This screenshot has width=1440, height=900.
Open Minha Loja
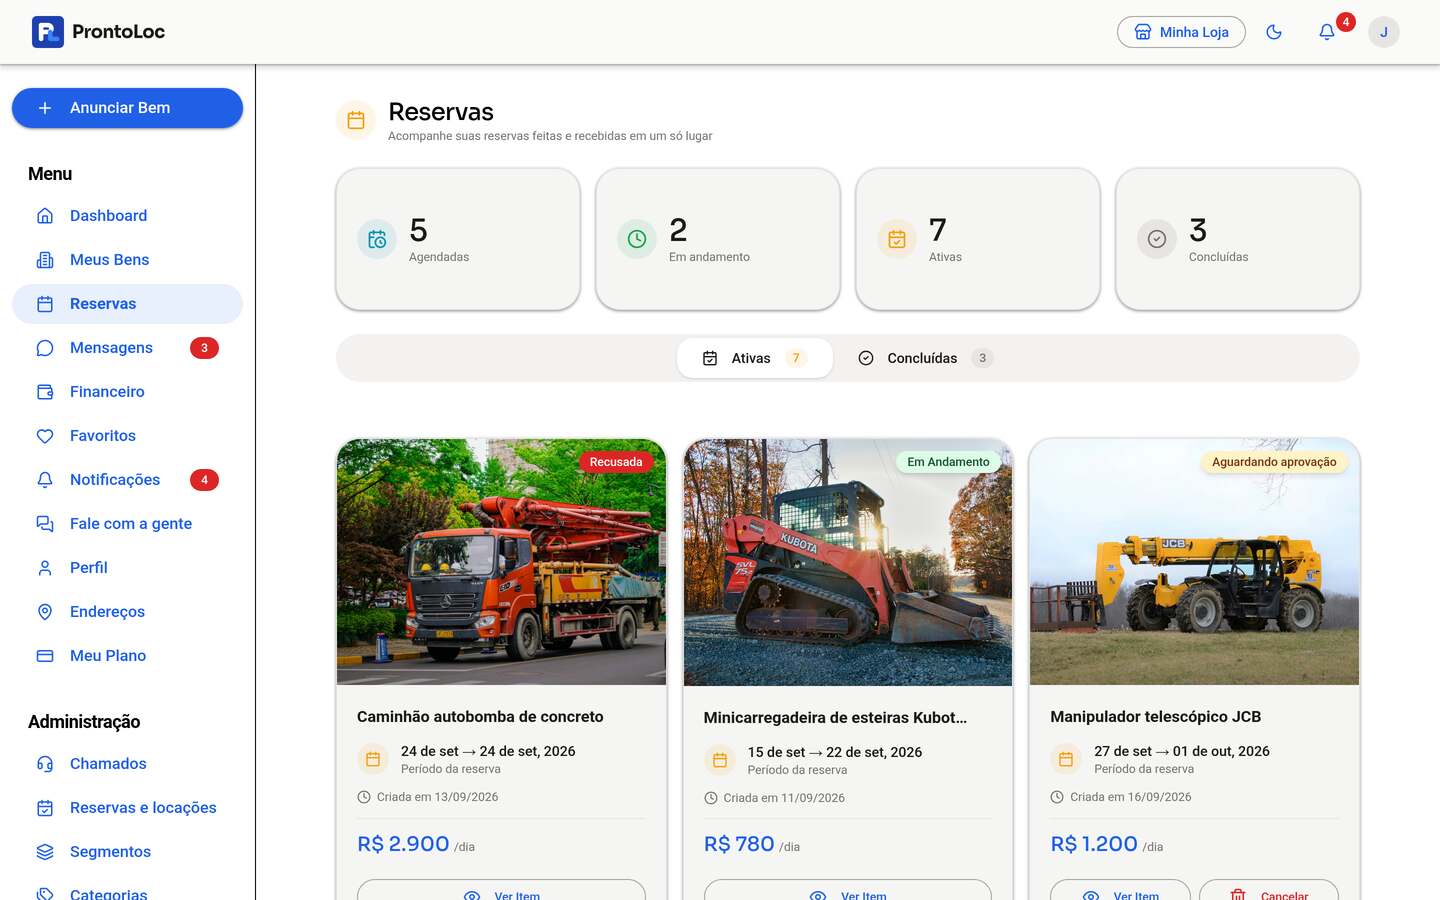[x=1181, y=32]
